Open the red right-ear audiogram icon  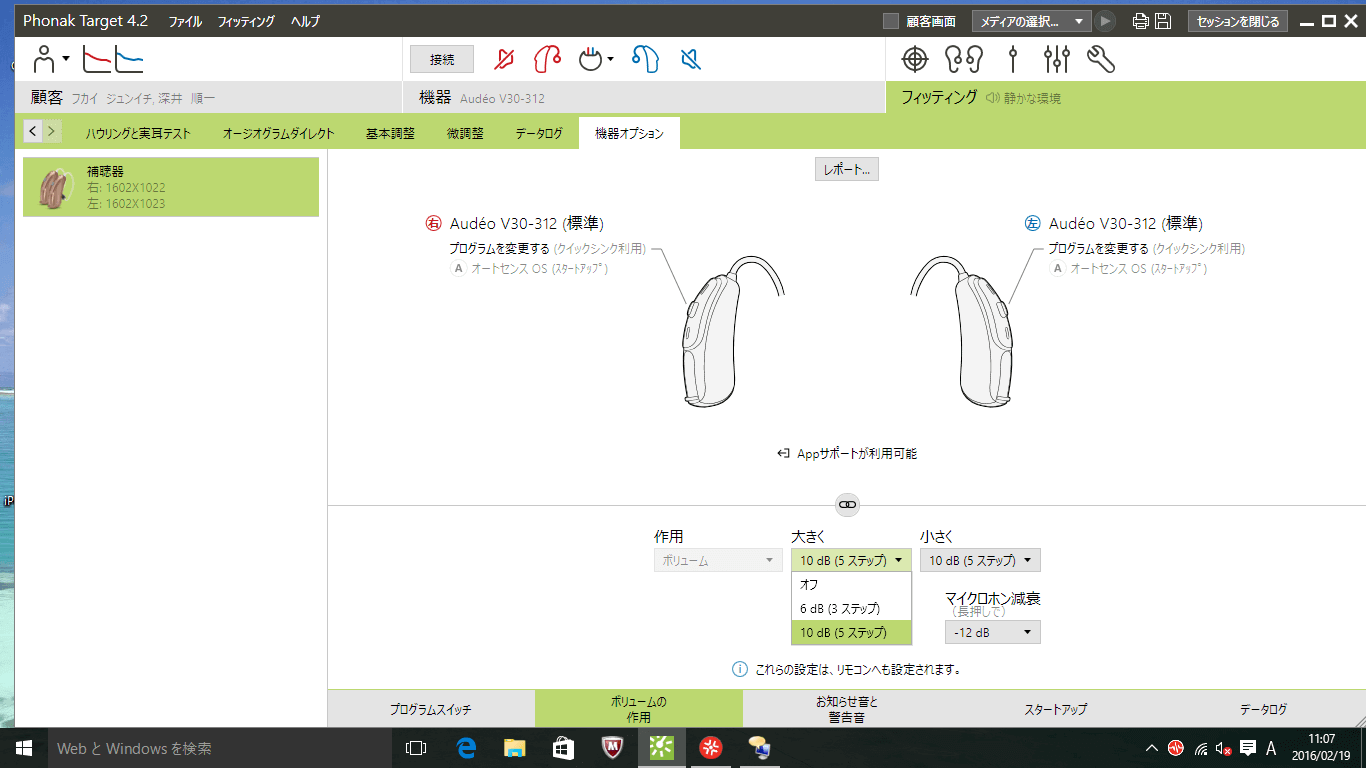point(96,60)
